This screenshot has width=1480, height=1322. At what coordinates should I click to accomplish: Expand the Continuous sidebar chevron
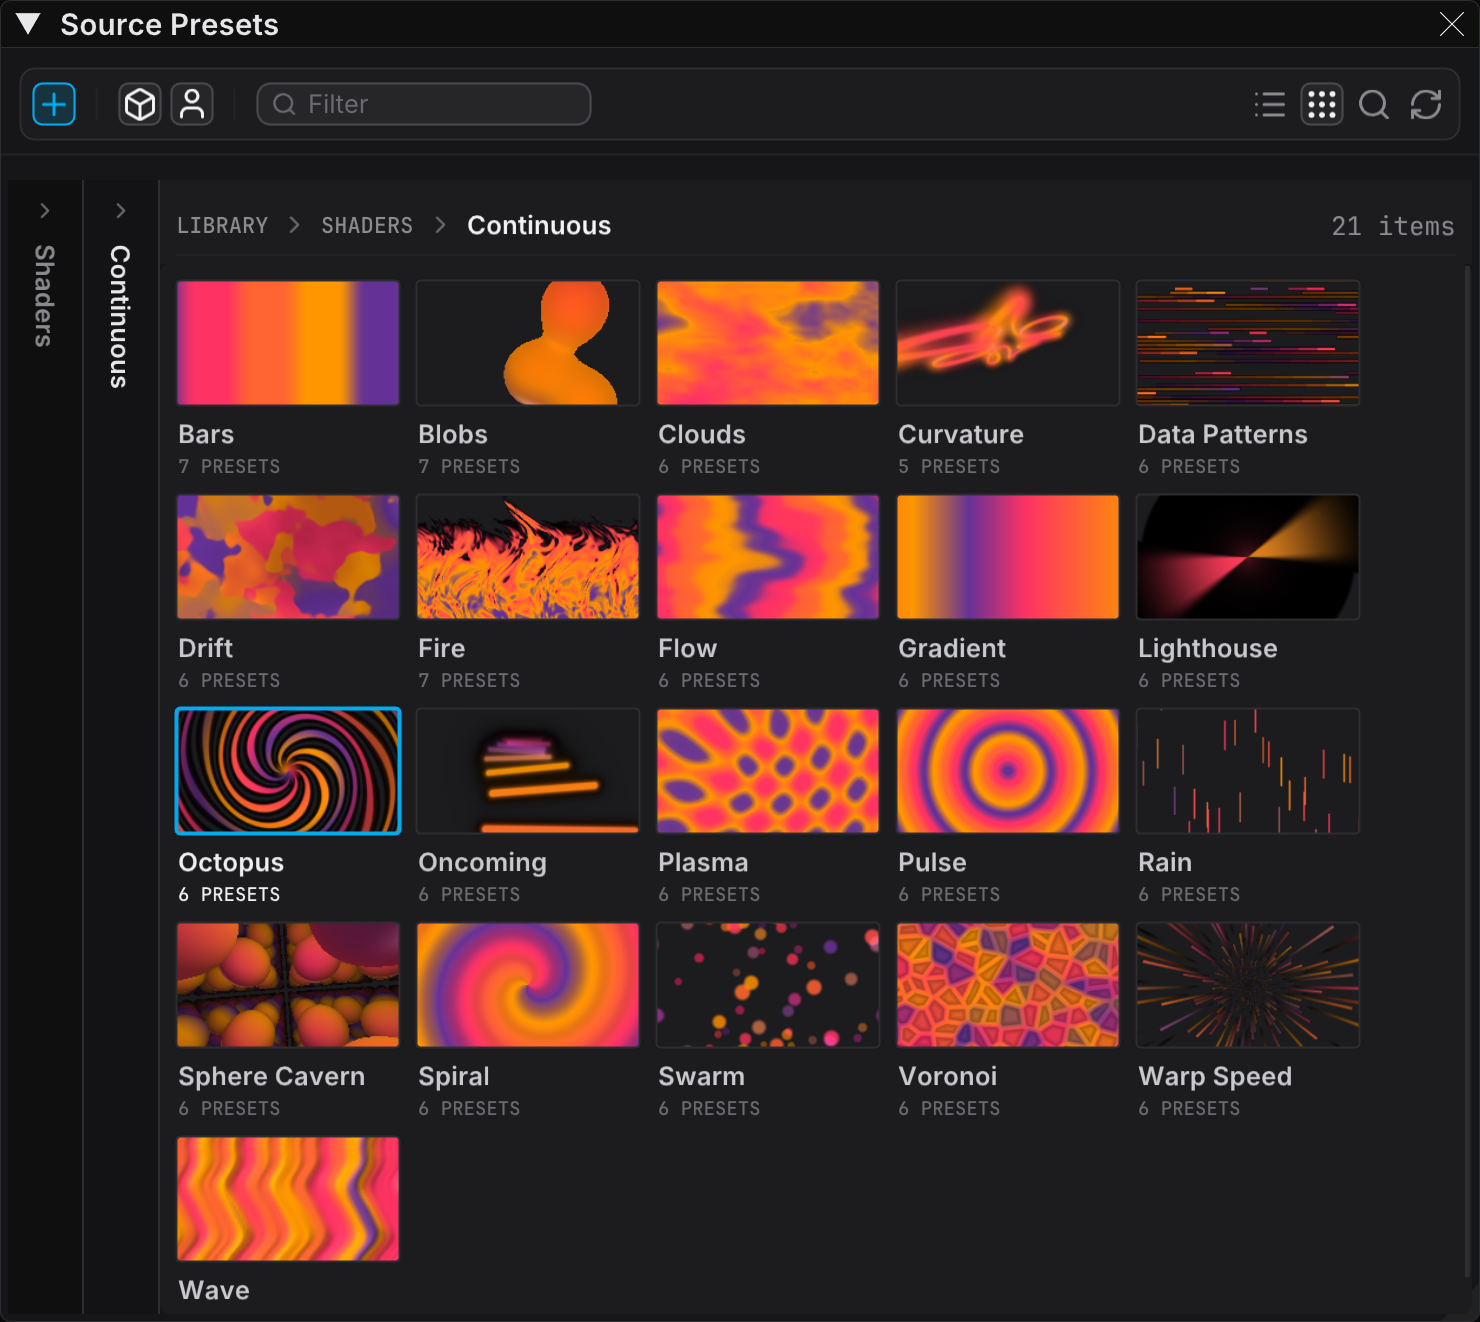coord(121,210)
